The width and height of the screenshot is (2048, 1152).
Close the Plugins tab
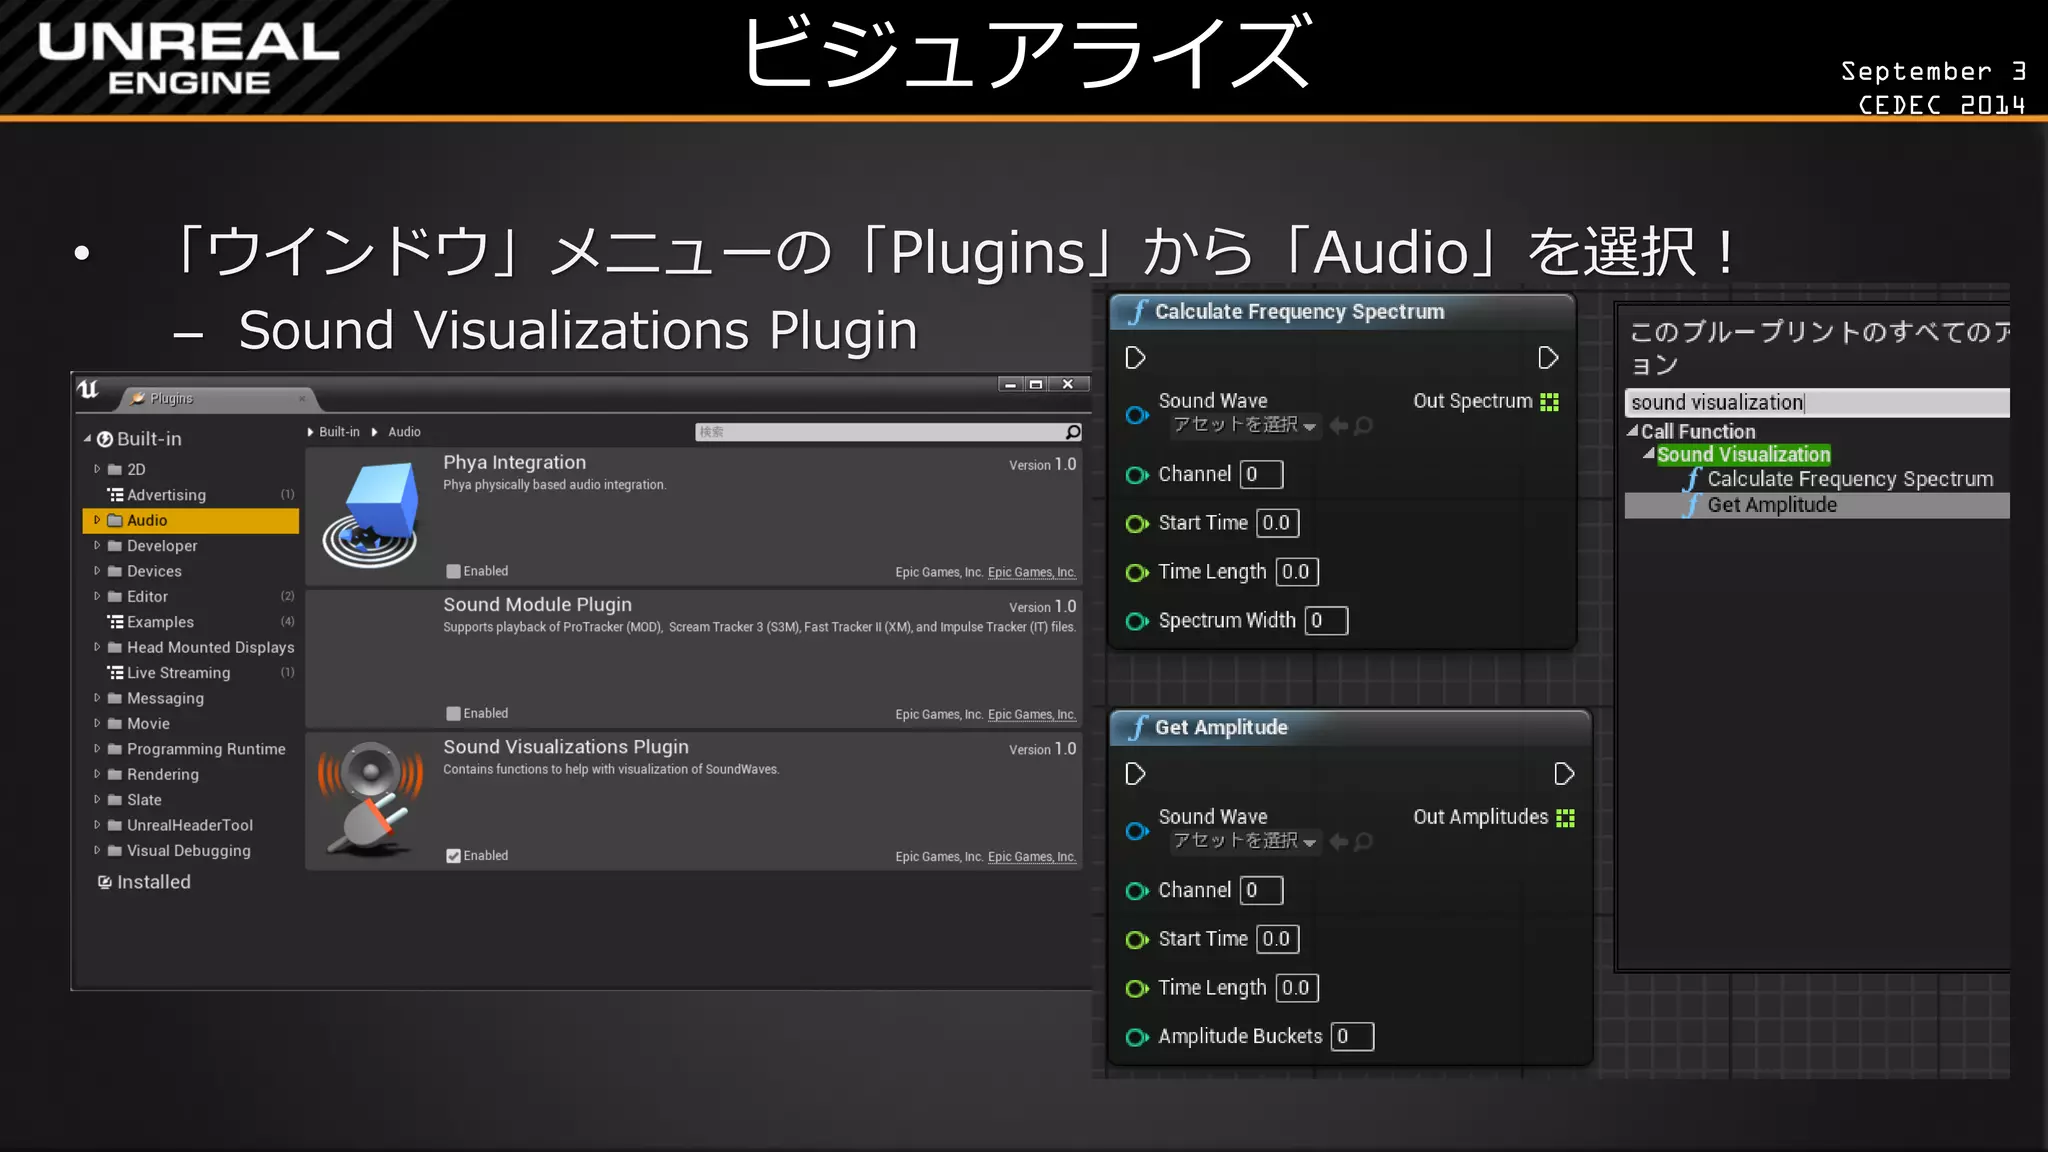tap(302, 399)
